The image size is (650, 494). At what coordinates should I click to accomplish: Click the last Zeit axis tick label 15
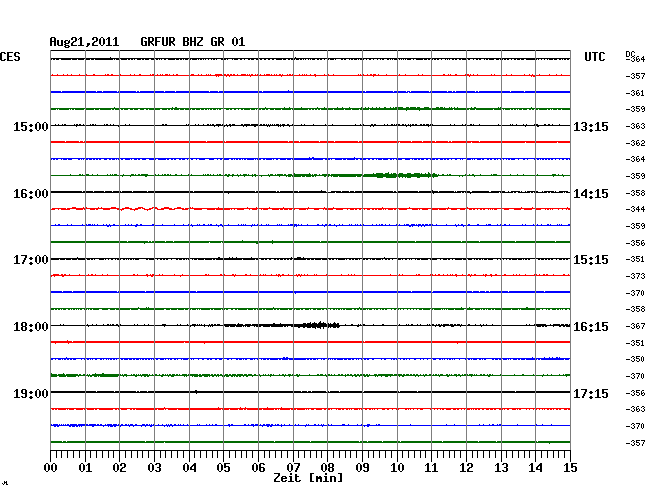[570, 468]
